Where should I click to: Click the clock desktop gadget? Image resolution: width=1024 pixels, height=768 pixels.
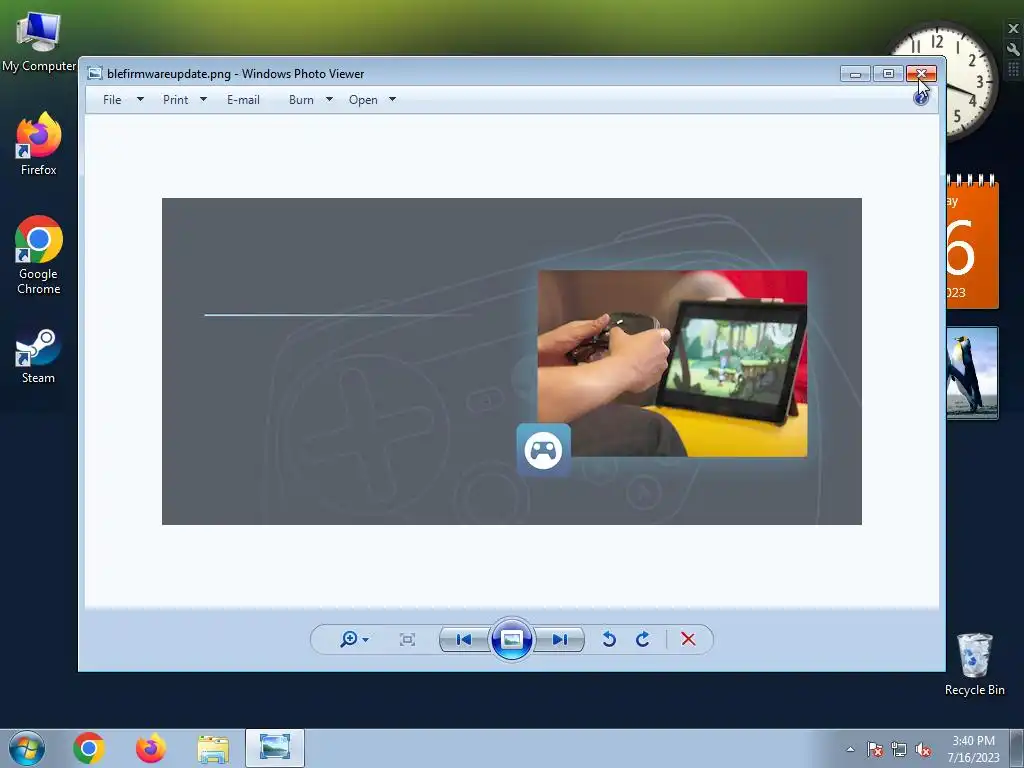pyautogui.click(x=972, y=80)
